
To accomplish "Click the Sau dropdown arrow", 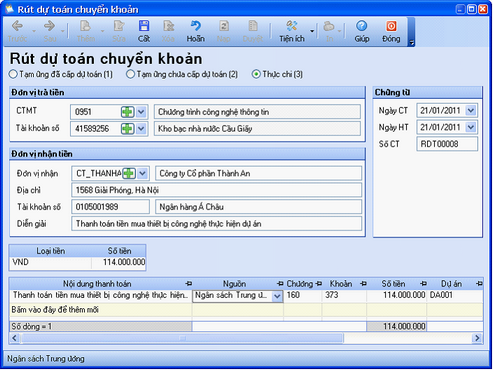I will [x=63, y=31].
